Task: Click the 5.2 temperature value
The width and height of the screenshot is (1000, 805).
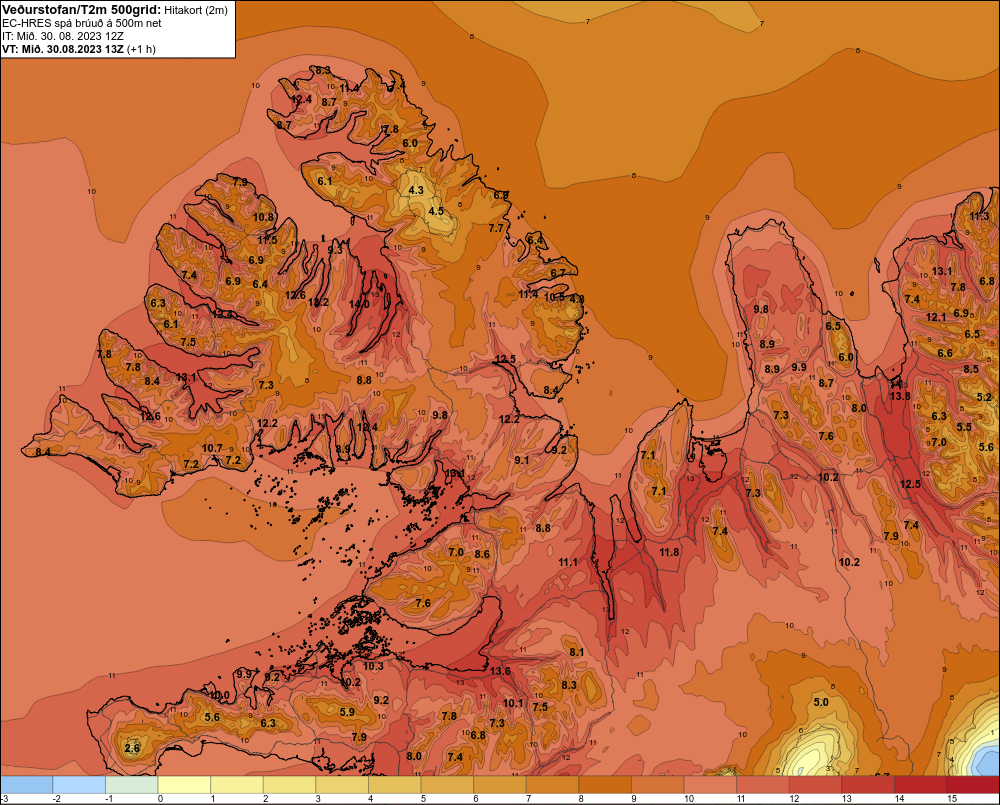Action: (984, 397)
